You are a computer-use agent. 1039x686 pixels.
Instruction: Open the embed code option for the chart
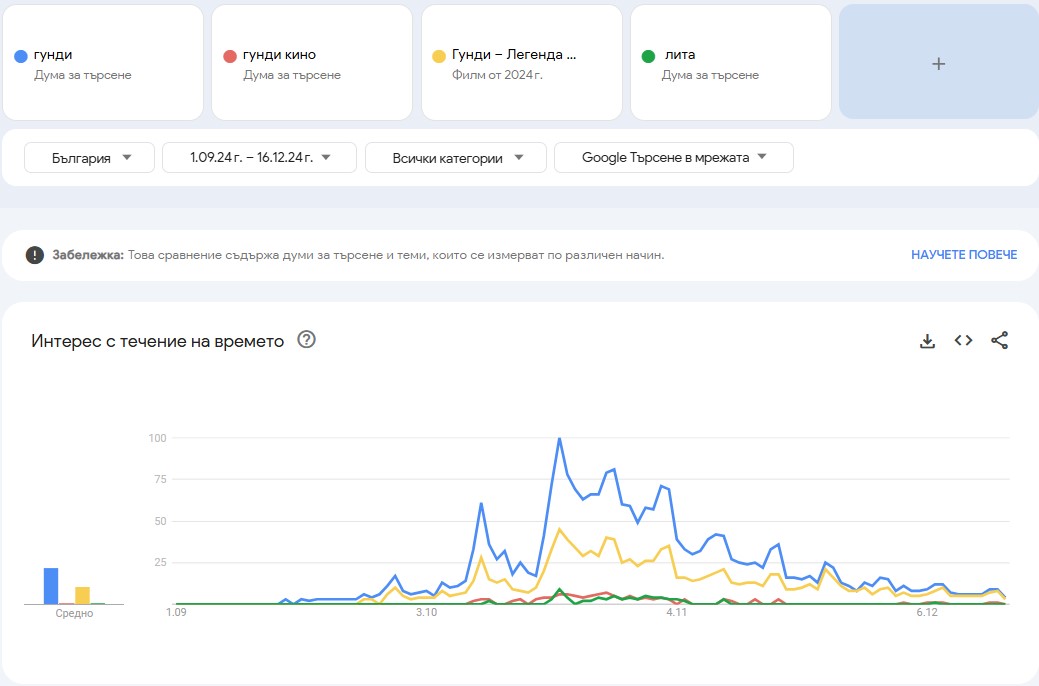click(x=962, y=340)
